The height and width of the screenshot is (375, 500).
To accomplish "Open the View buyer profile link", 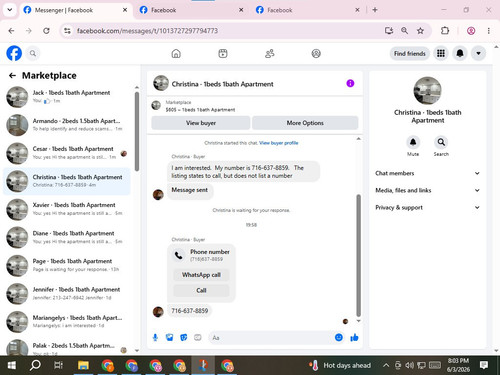I will 279,143.
